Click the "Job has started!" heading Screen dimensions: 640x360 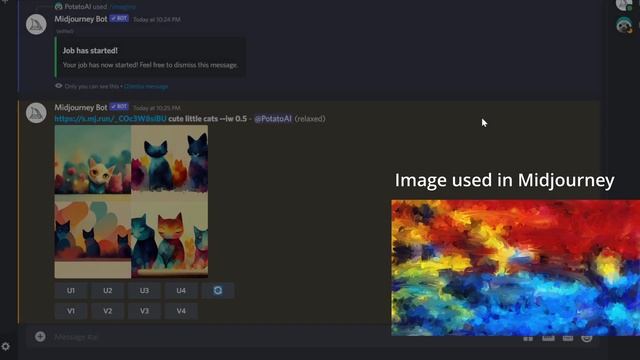coord(90,51)
